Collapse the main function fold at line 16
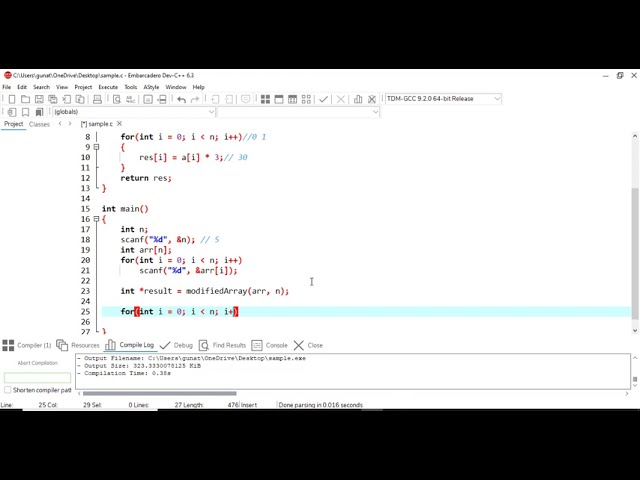 [97, 219]
